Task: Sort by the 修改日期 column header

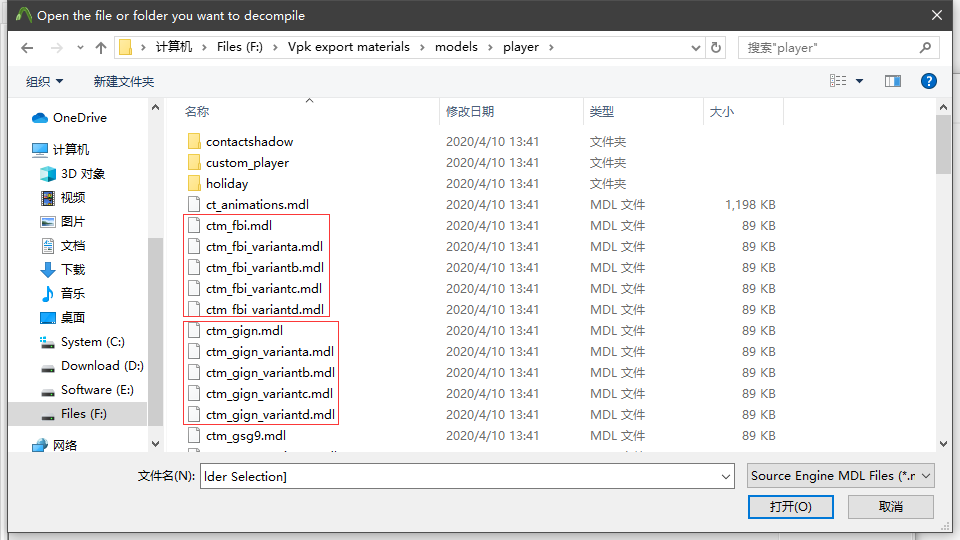Action: point(470,112)
